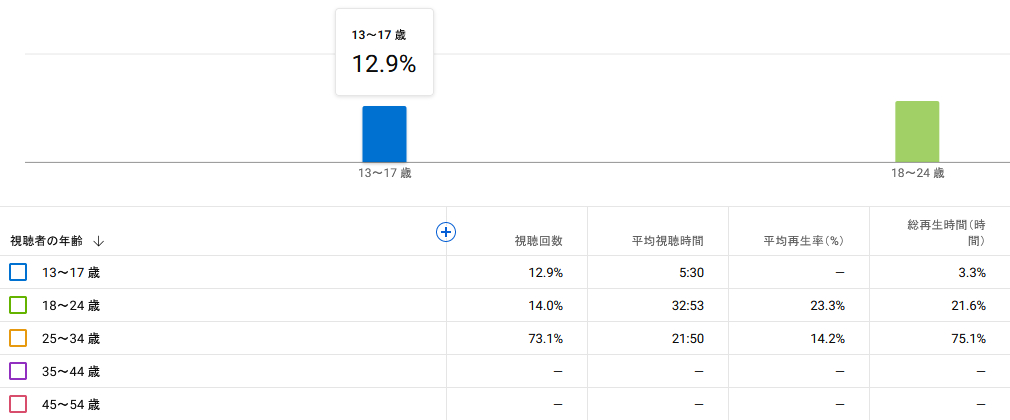Click the 13〜17 歳 axis label
The image size is (1010, 420).
pyautogui.click(x=385, y=173)
